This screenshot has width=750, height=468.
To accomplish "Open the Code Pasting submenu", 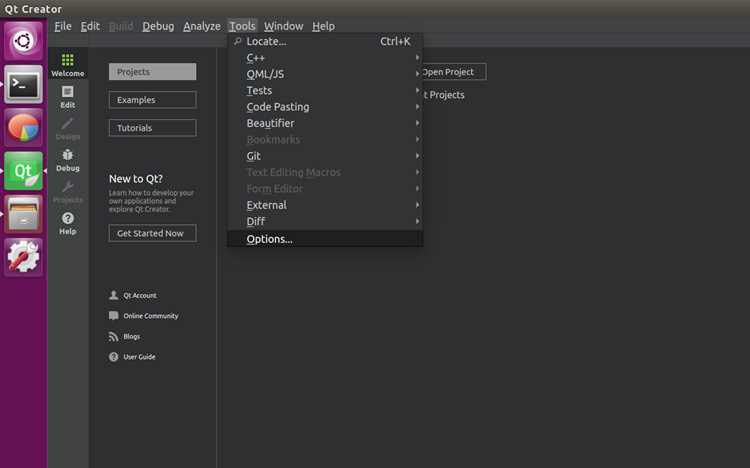I will [325, 107].
